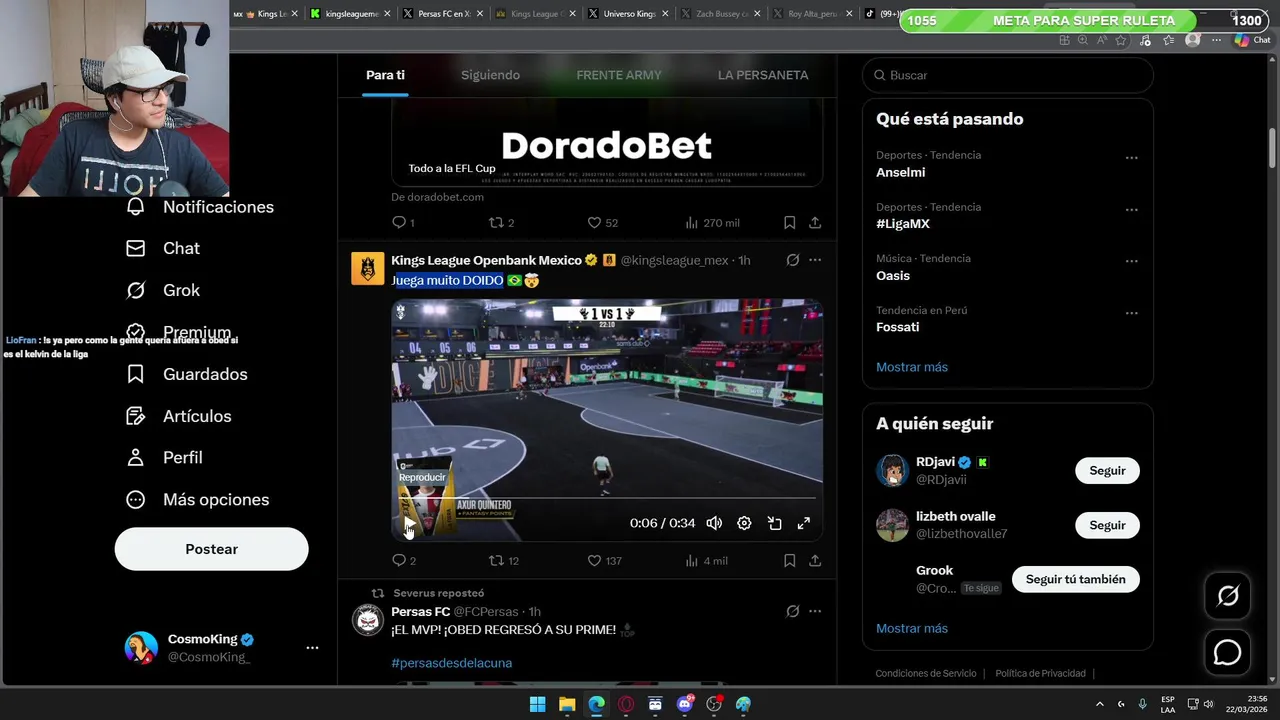Play the Kings League video

pos(409,523)
